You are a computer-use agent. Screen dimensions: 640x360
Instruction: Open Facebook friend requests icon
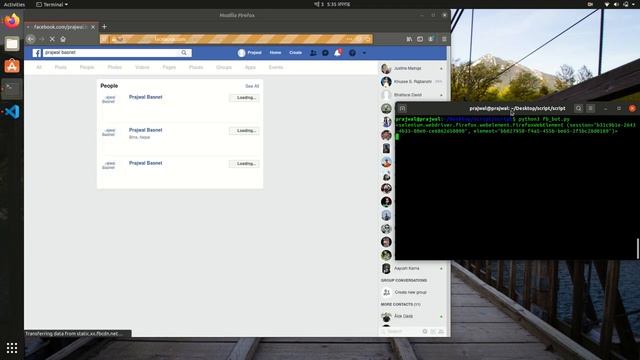pos(313,53)
